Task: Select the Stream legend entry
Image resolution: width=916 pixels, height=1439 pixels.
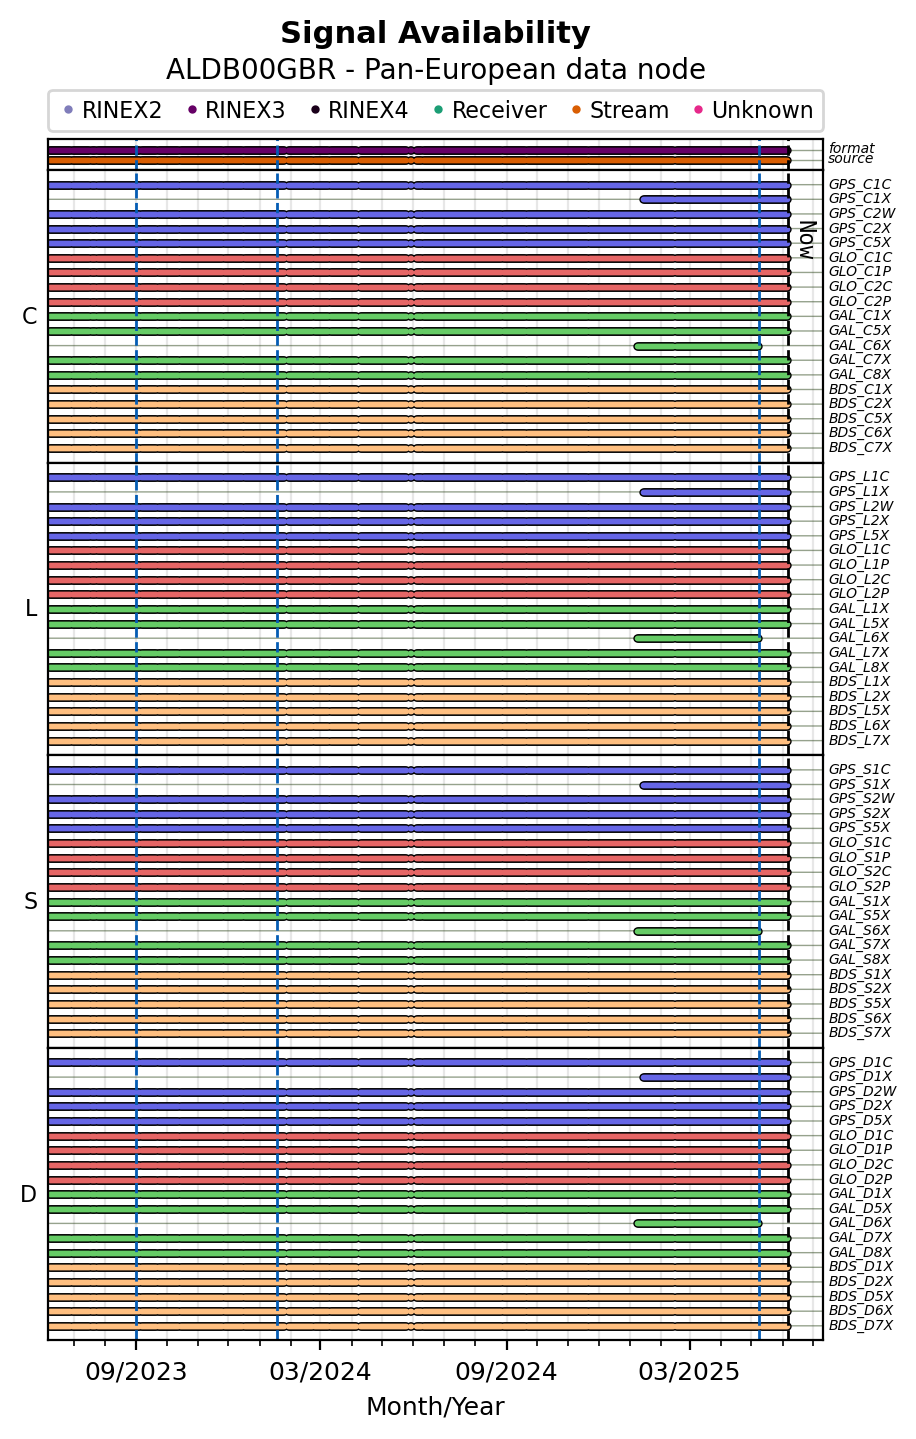Action: pyautogui.click(x=620, y=110)
